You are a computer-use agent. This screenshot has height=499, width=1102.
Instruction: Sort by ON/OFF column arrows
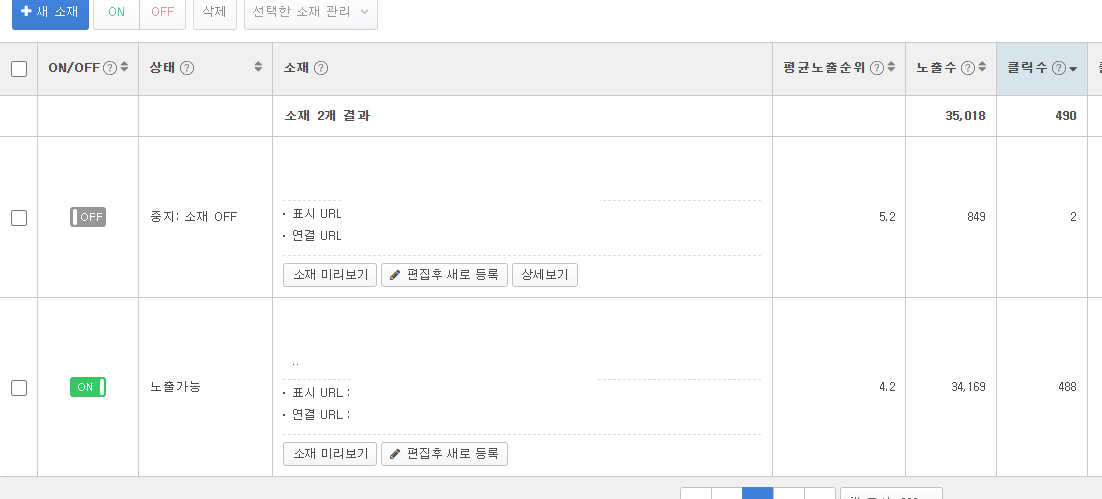tap(124, 67)
